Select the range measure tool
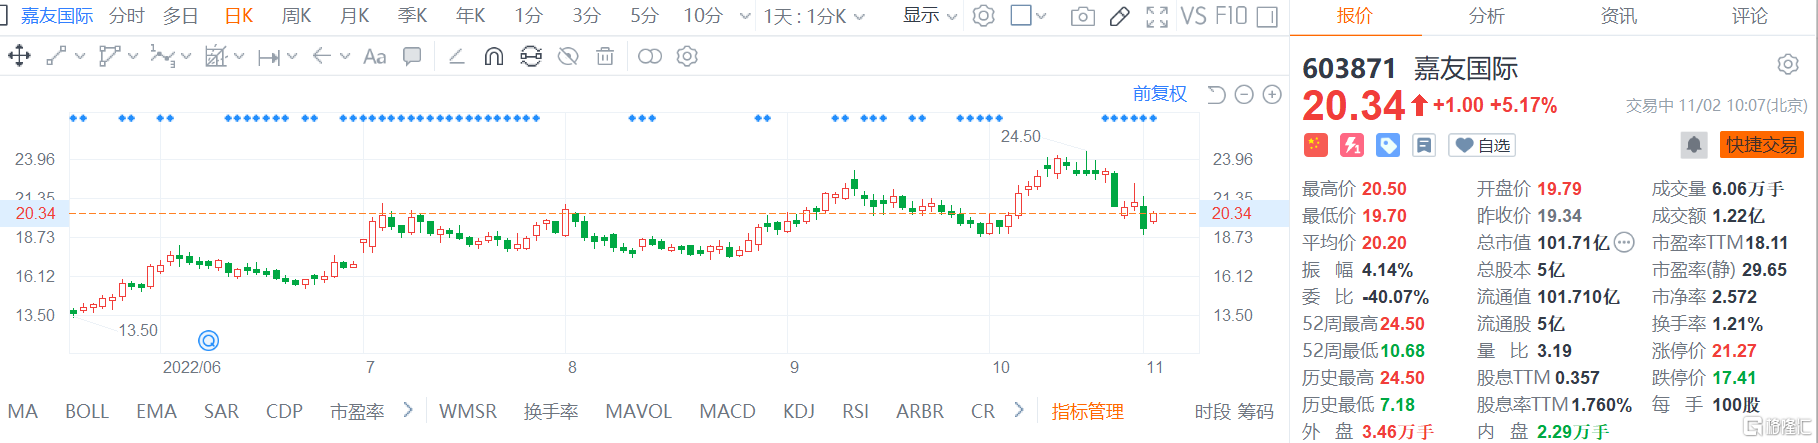This screenshot has height=443, width=1818. click(268, 57)
